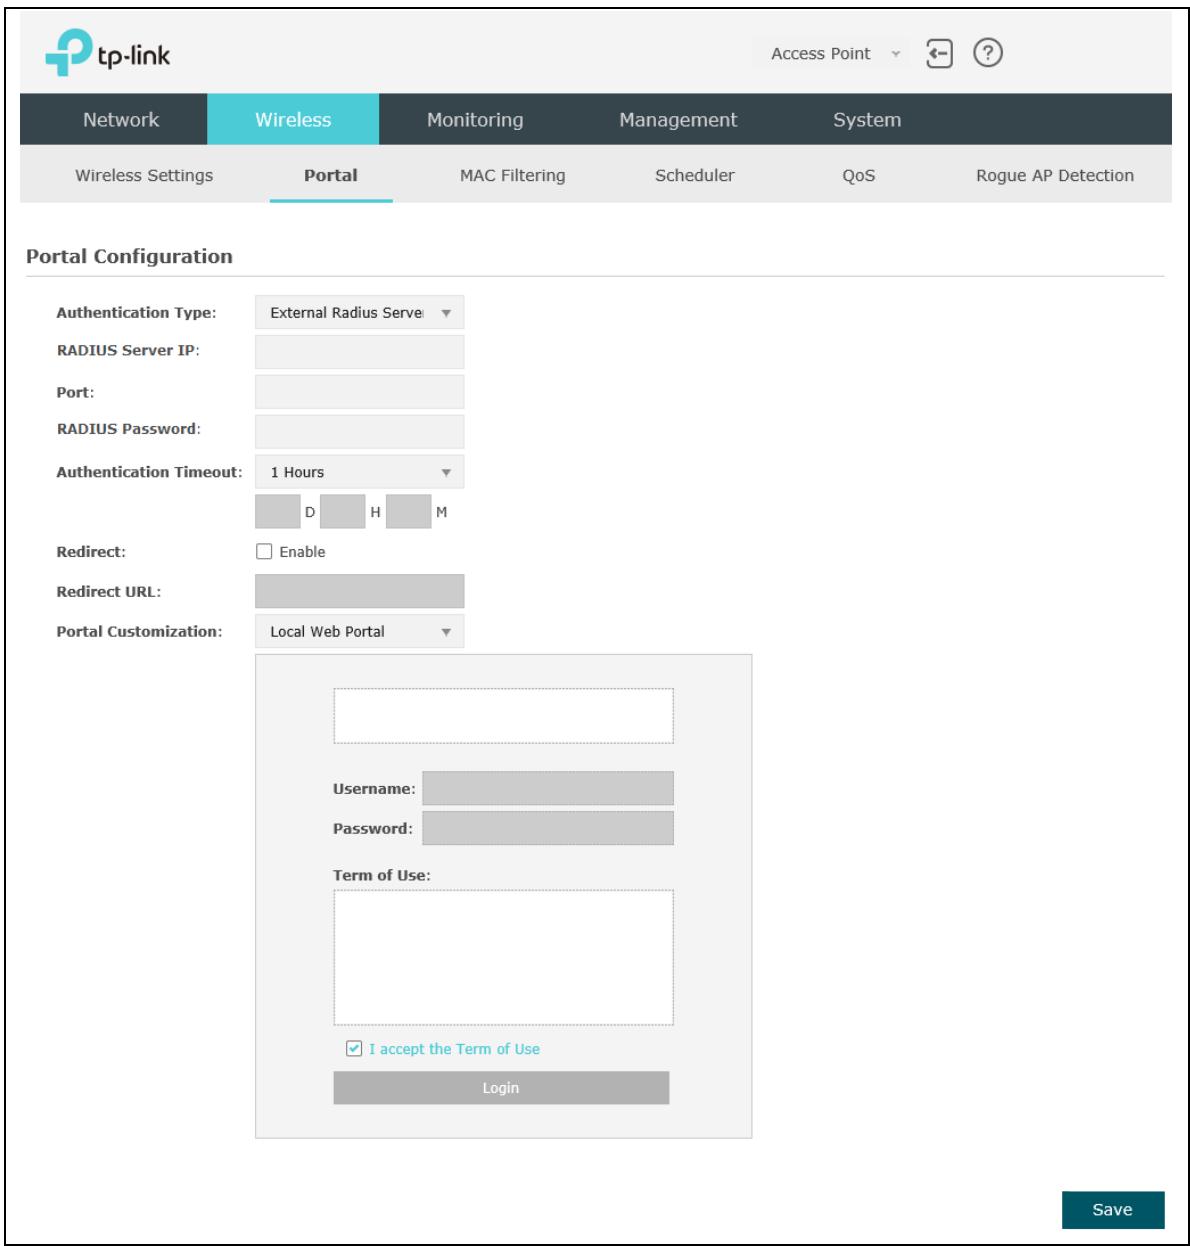Image resolution: width=1190 pixels, height=1246 pixels.
Task: Expand the Authentication Timeout dropdown
Action: (x=360, y=472)
